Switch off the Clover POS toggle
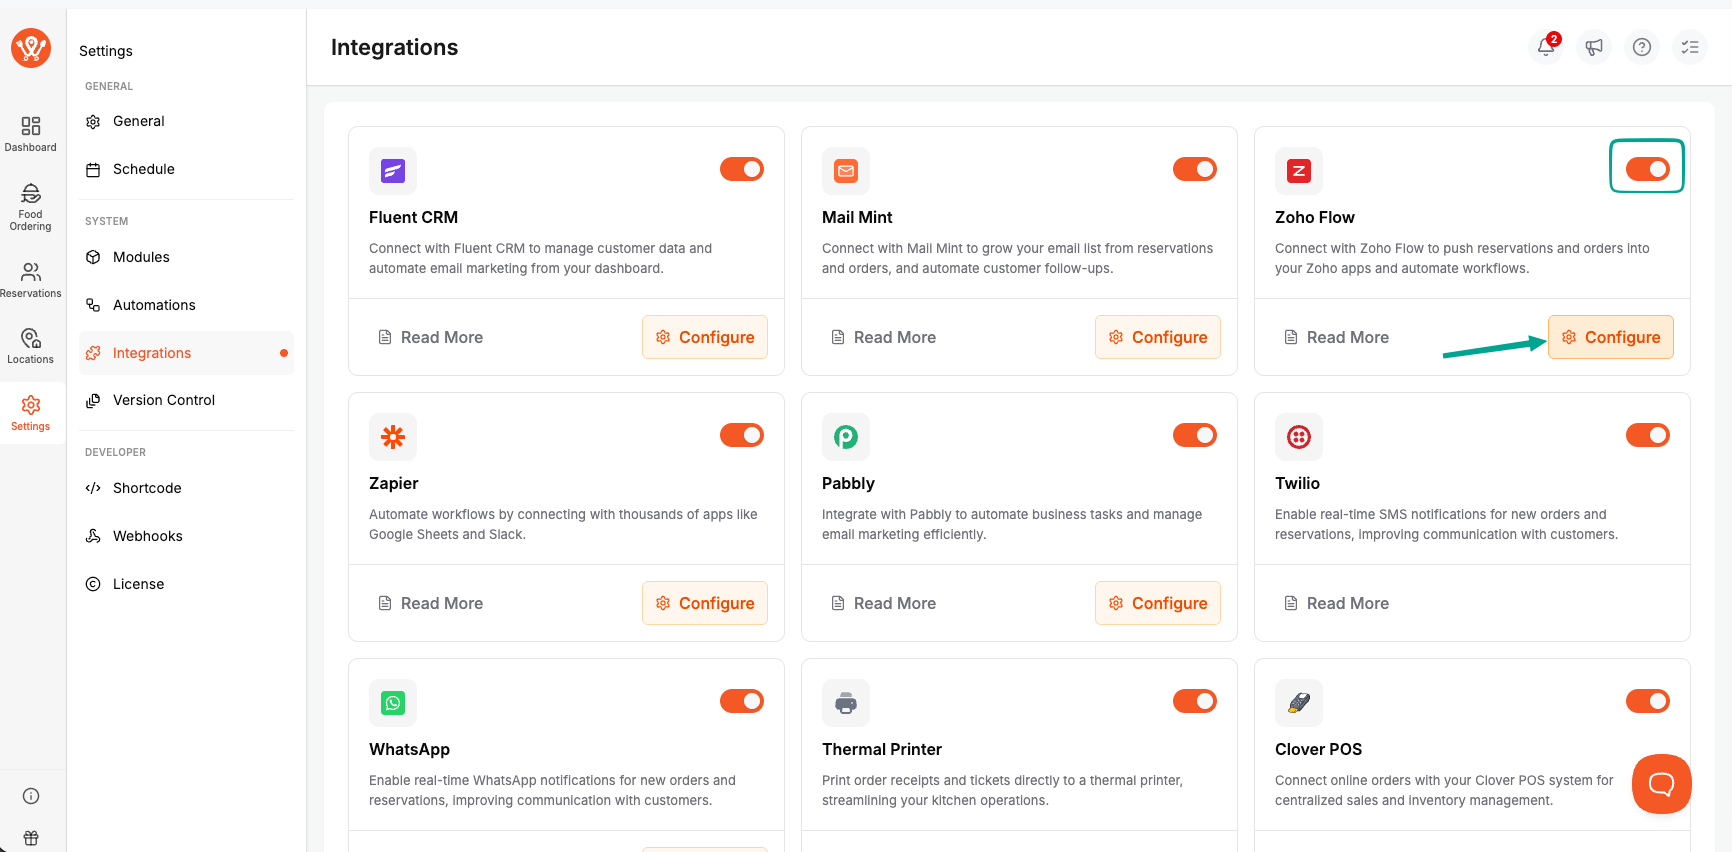1732x852 pixels. (1648, 701)
